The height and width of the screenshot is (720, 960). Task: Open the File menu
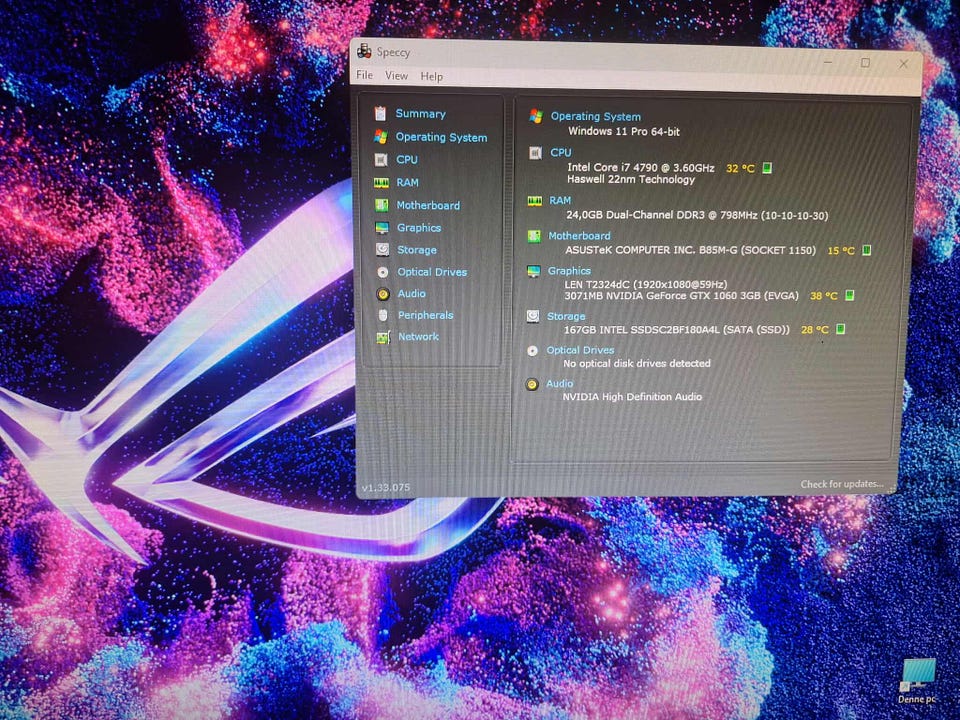364,75
